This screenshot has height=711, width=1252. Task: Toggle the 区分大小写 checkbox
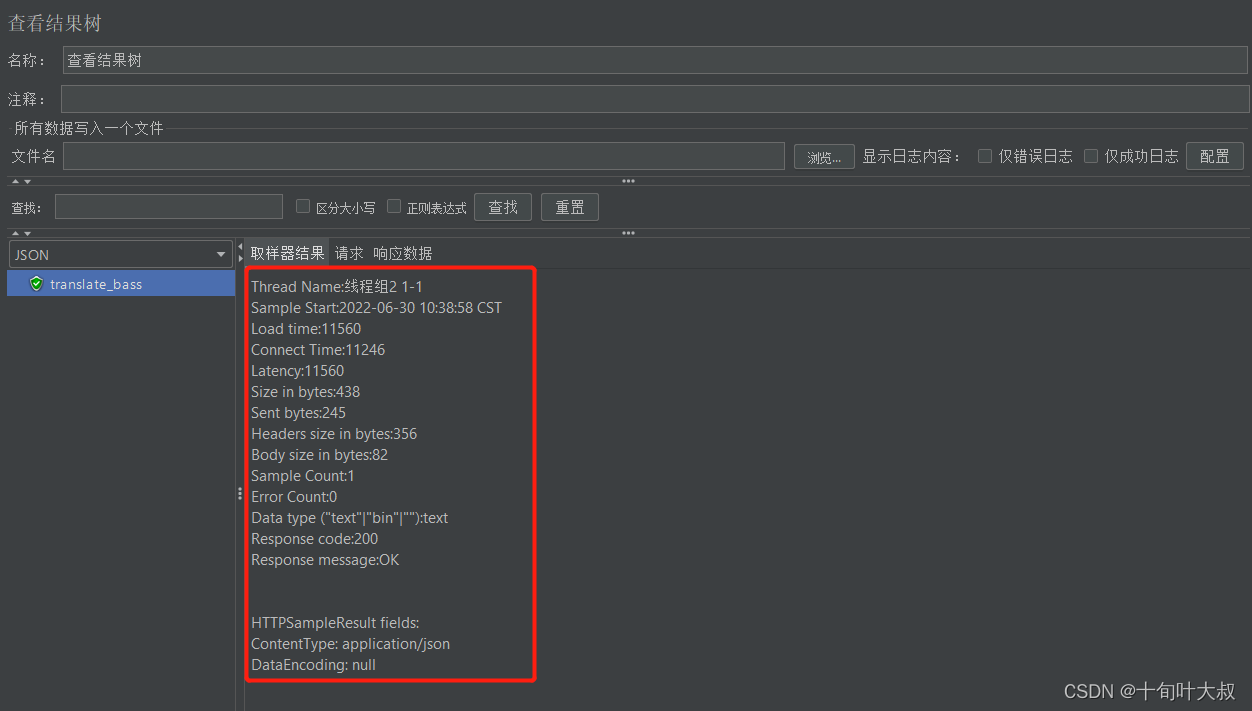(303, 207)
